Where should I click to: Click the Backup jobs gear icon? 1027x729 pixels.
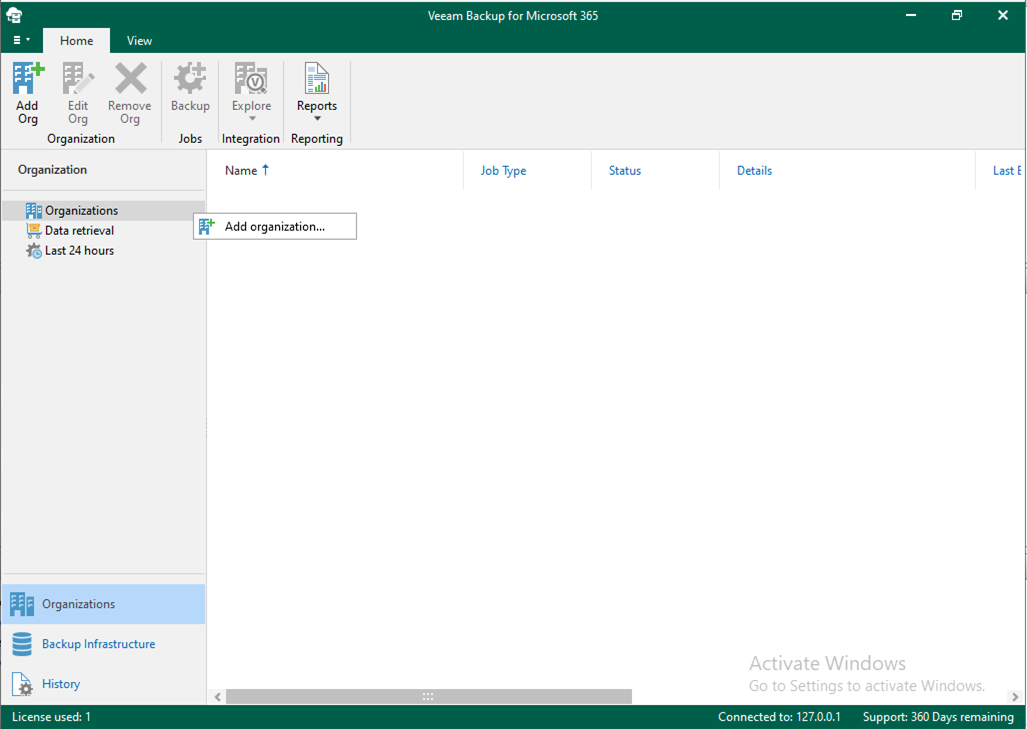click(190, 79)
